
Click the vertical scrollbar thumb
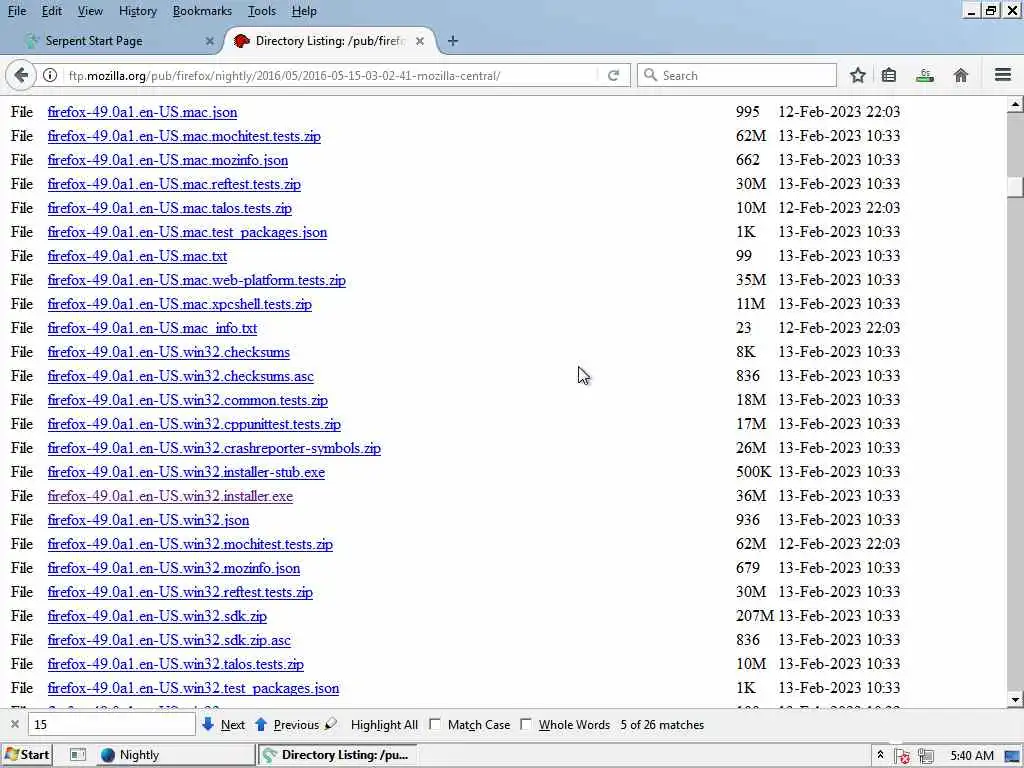click(x=1015, y=186)
